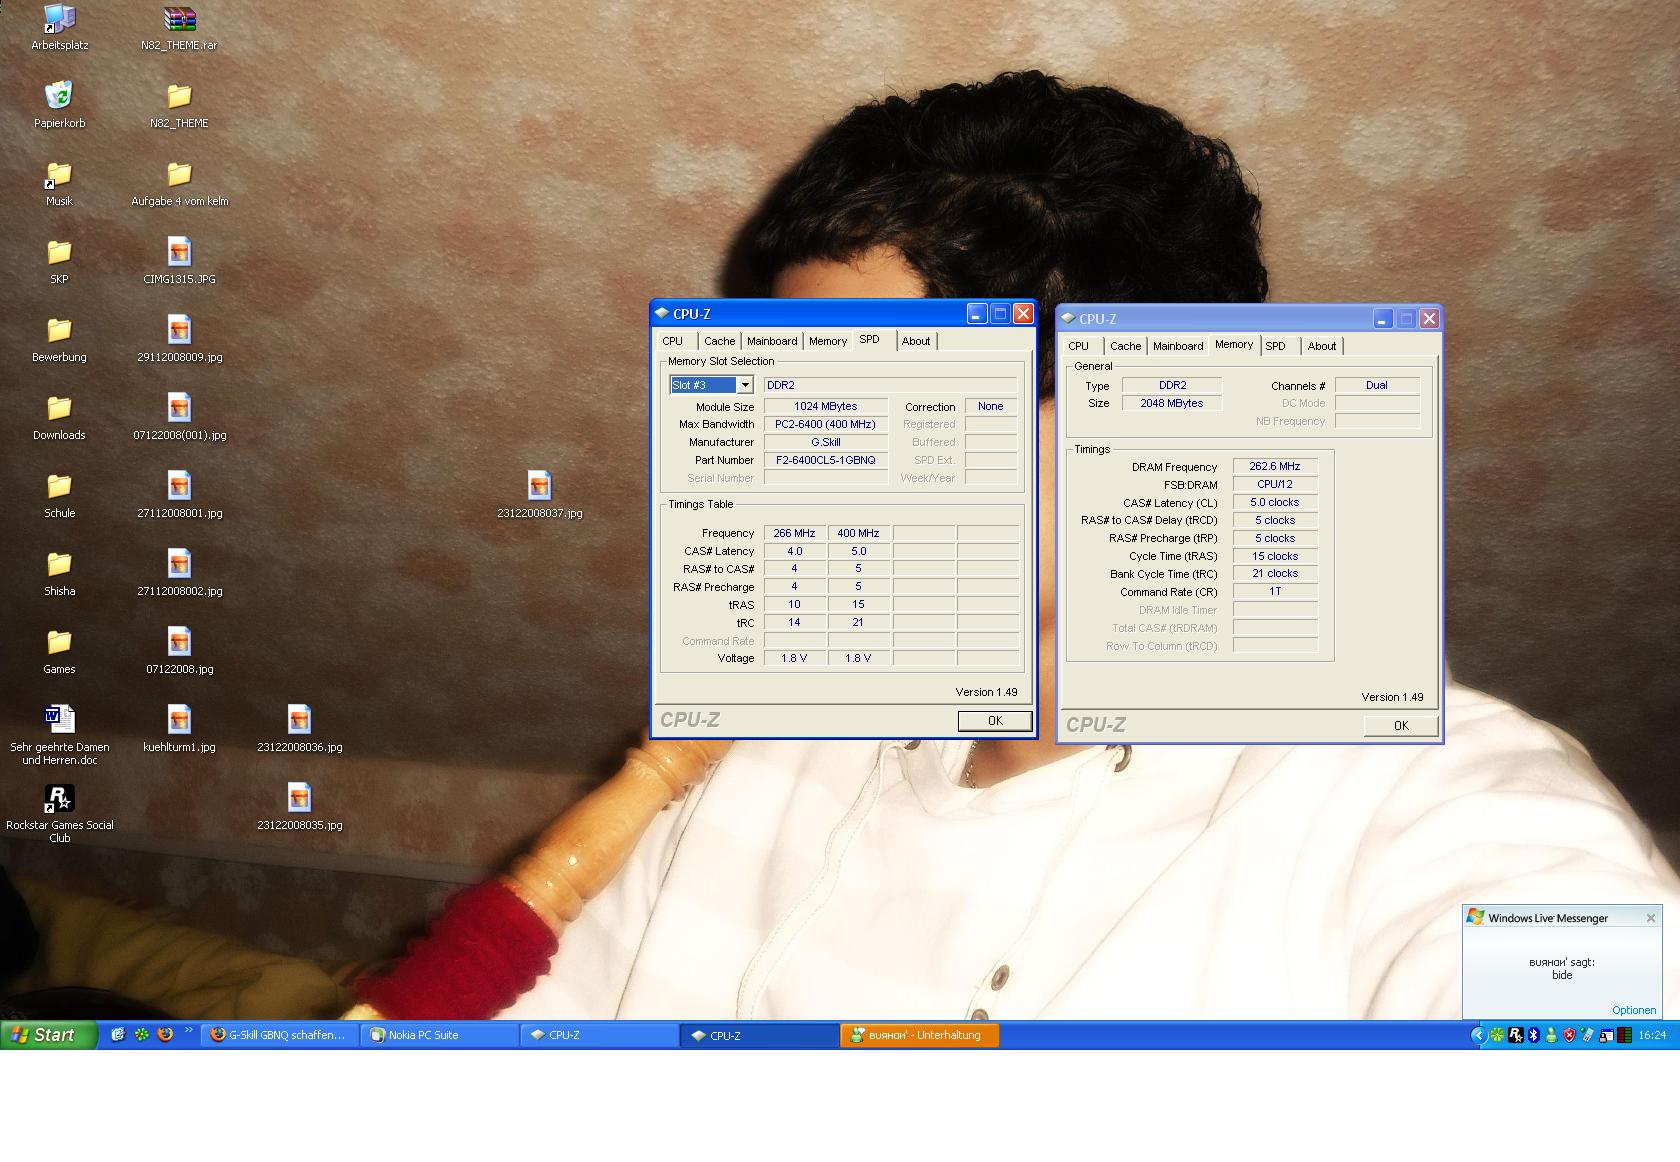Open the Sehr geehrte Damen Word document
1680x1162 pixels.
pos(59,720)
